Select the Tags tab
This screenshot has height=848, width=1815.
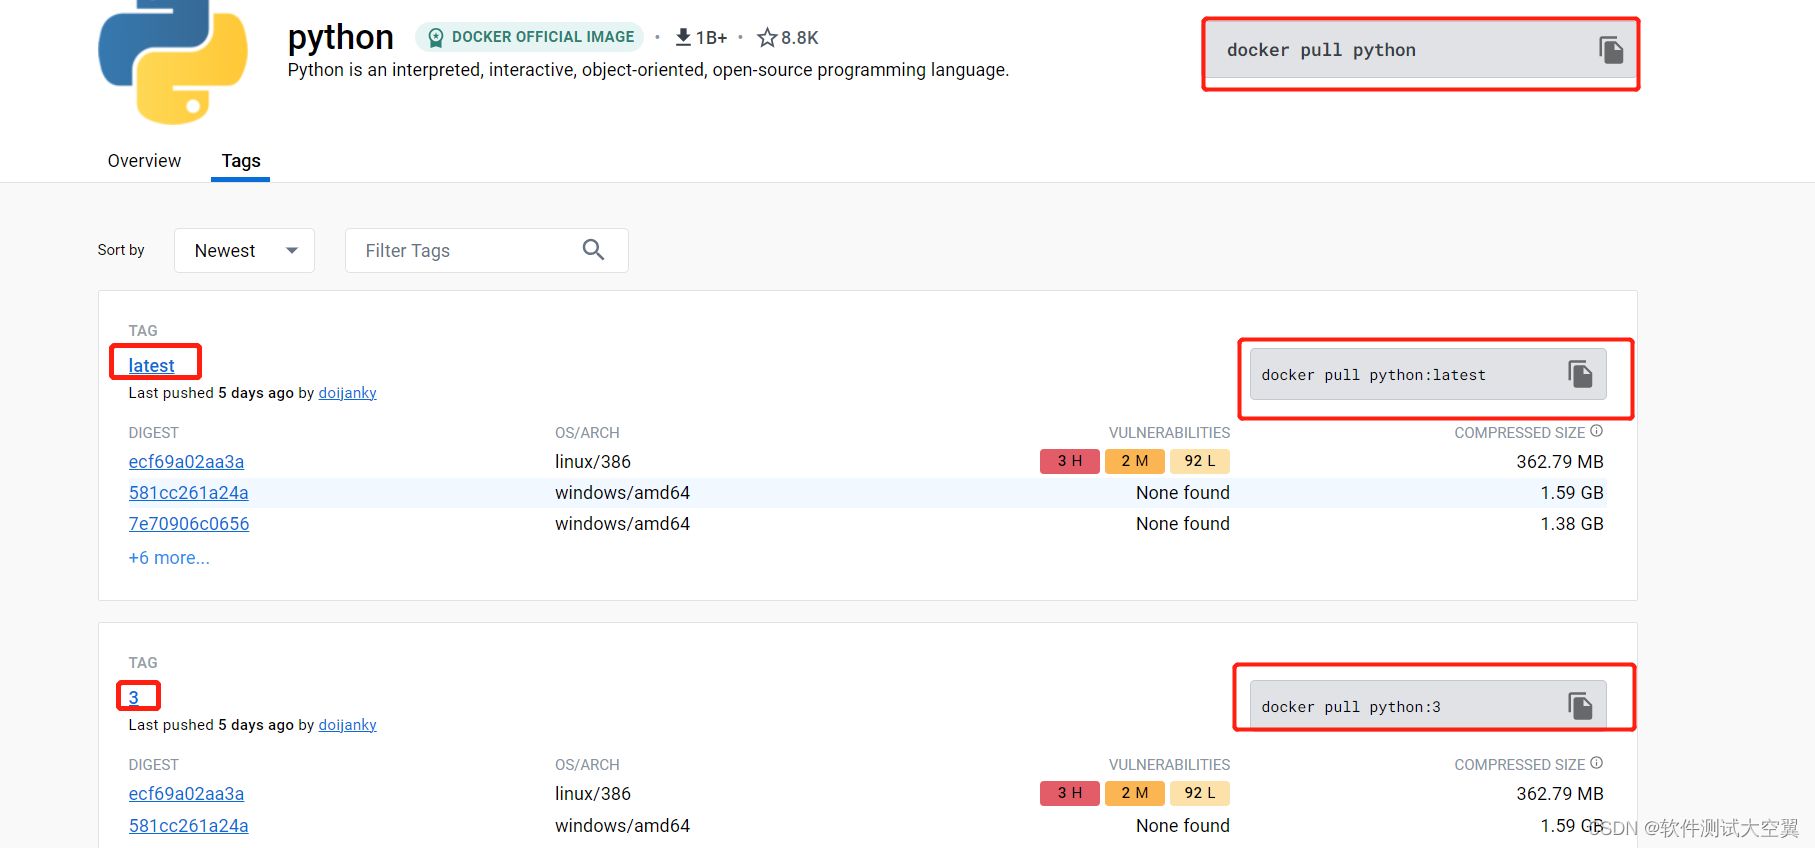point(241,161)
